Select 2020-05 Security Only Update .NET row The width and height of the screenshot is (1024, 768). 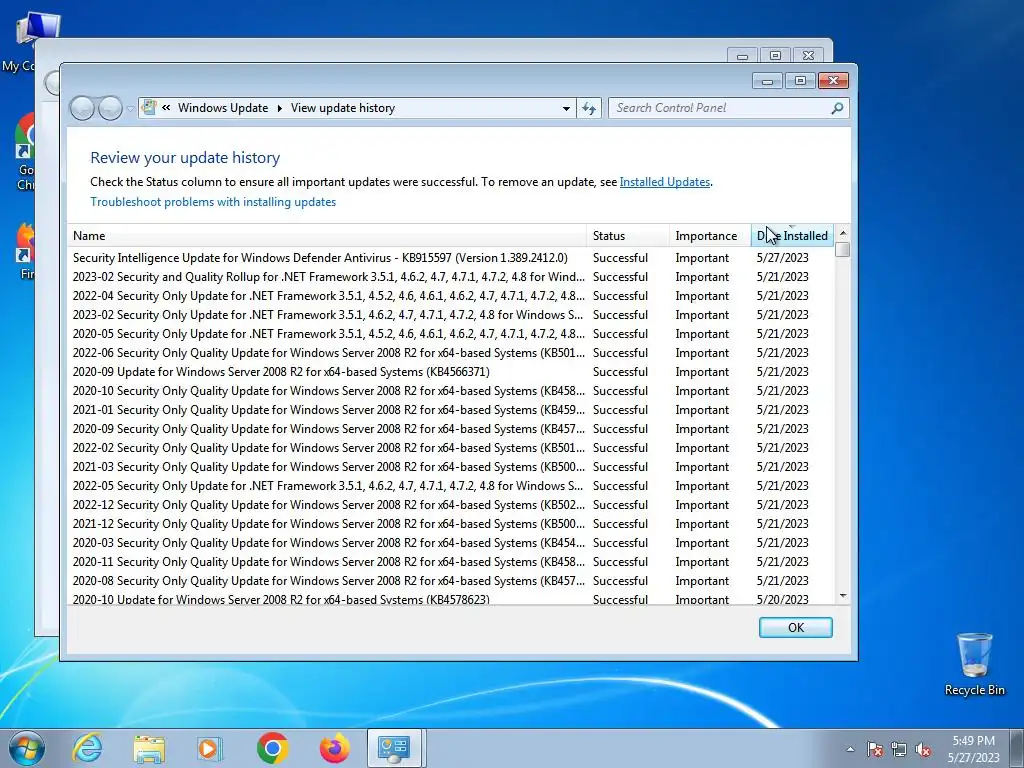tap(451, 334)
